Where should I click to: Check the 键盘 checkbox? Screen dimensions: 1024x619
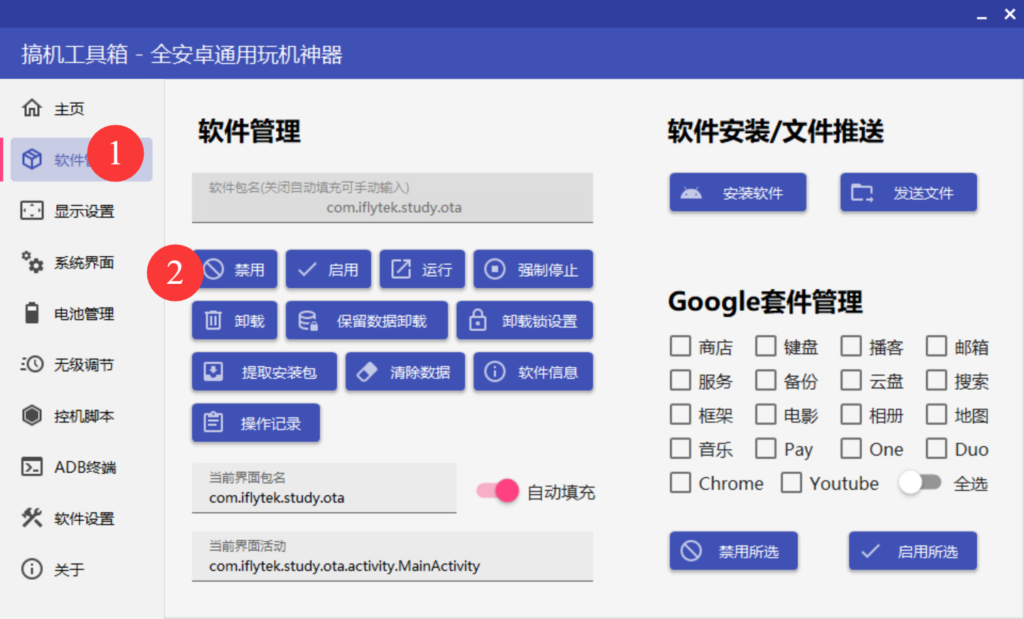(x=765, y=346)
